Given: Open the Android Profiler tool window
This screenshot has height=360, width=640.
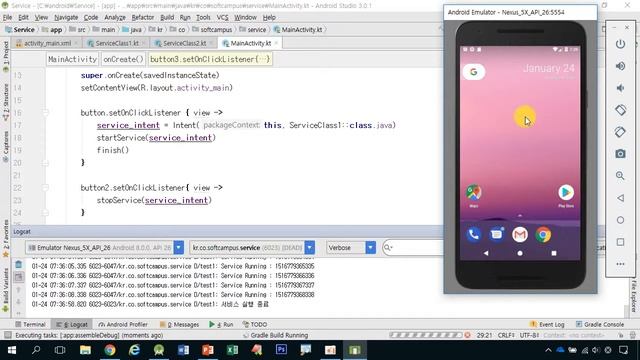Looking at the screenshot, I should [123, 324].
